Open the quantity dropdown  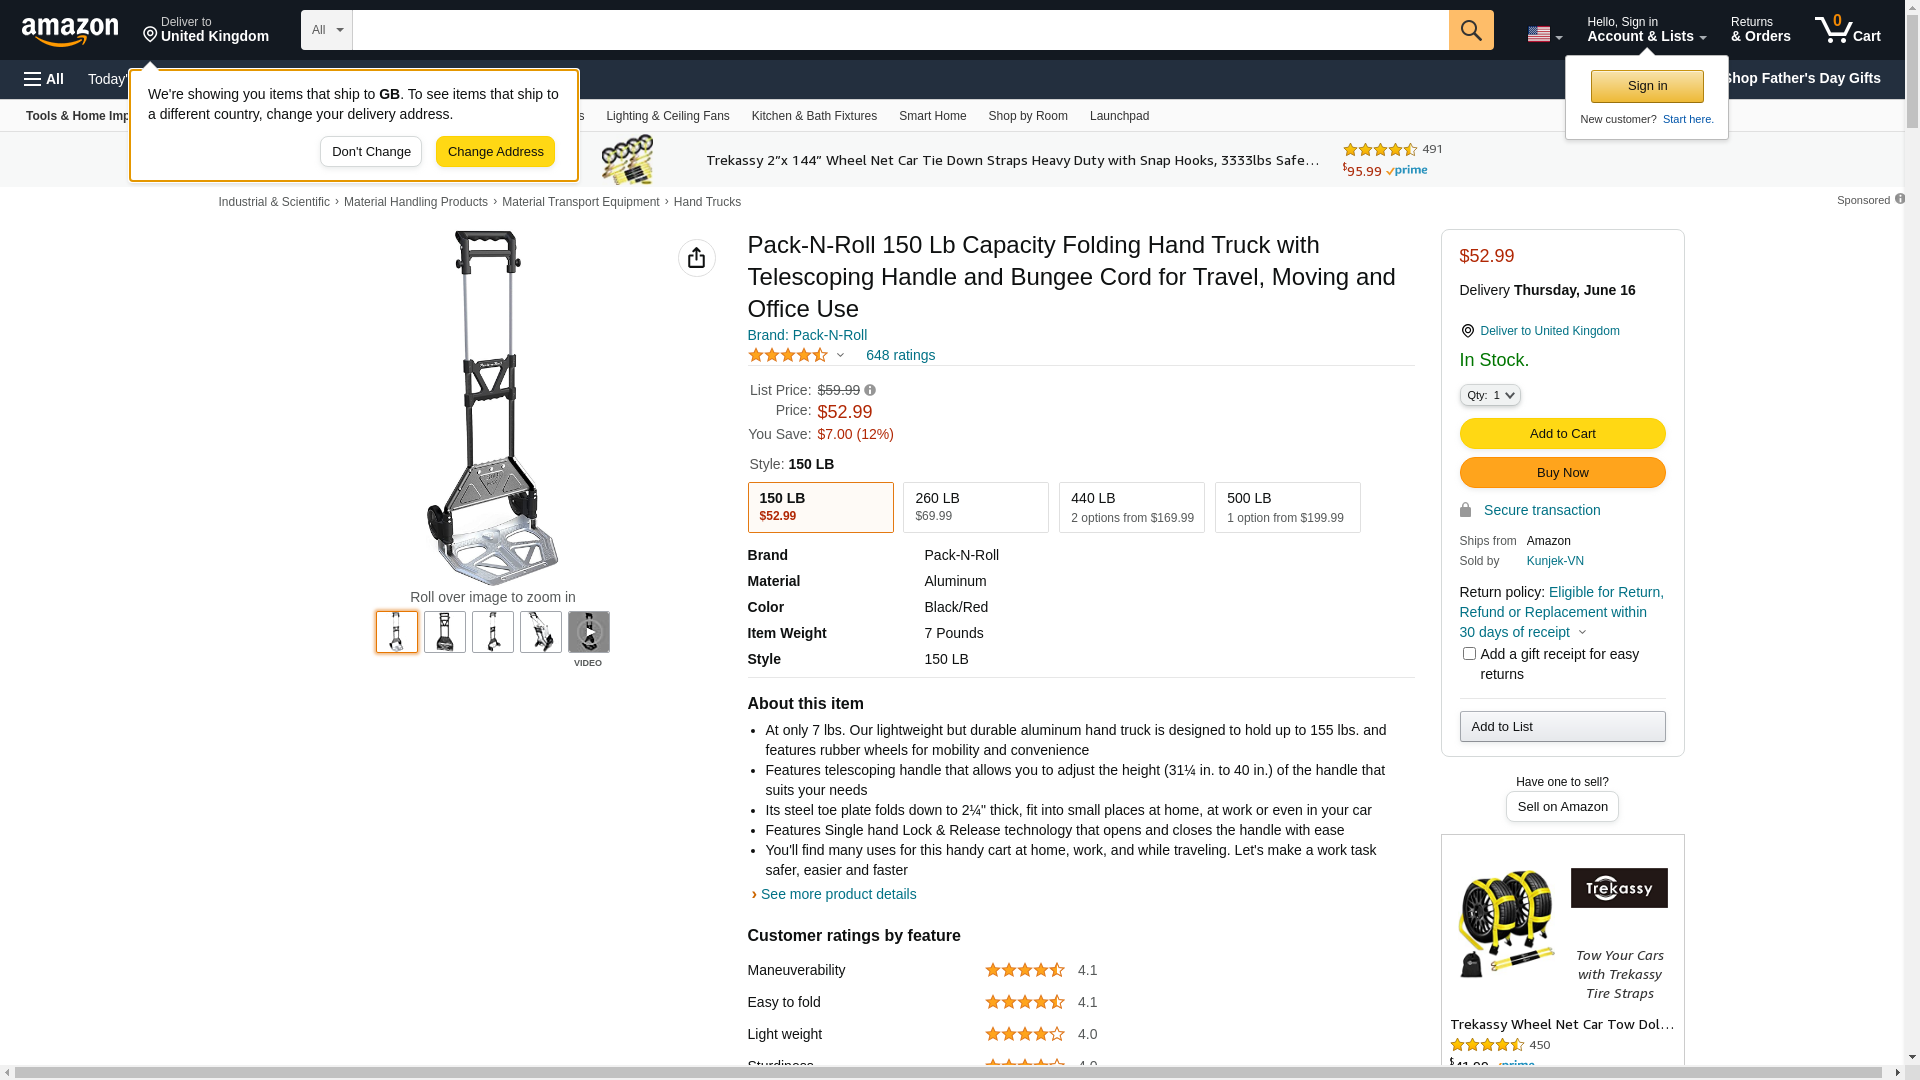pyautogui.click(x=1490, y=396)
